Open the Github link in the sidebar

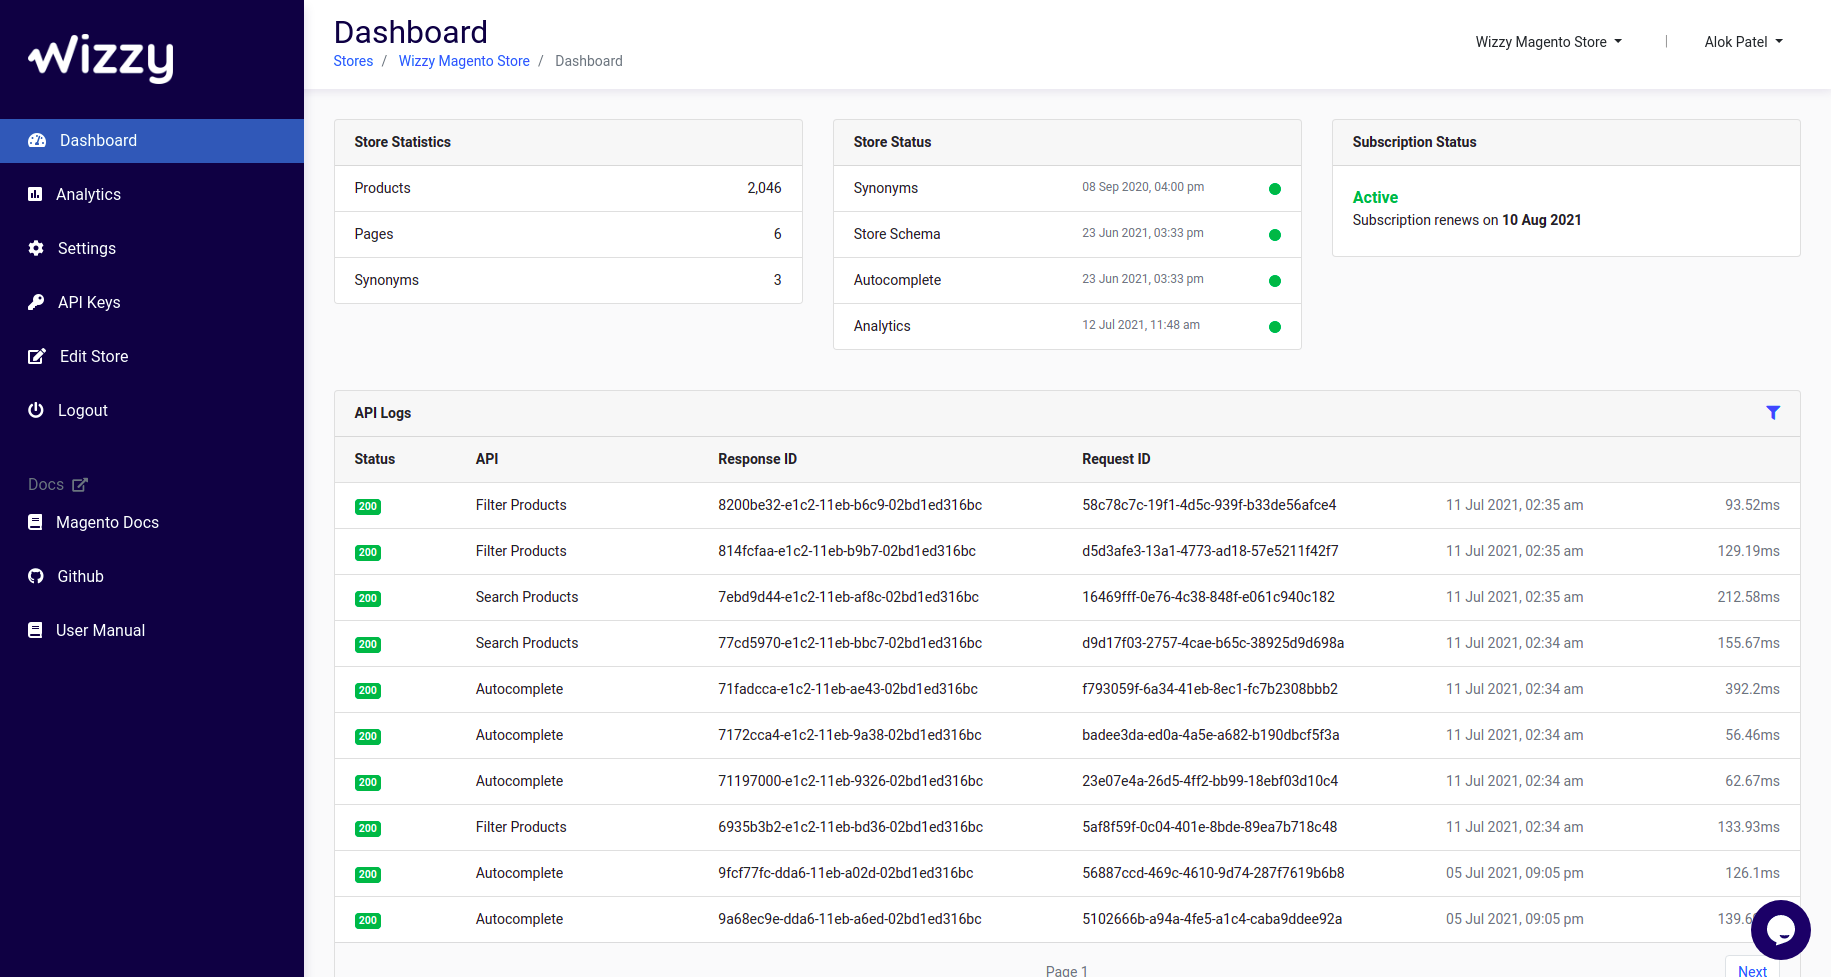pos(80,576)
